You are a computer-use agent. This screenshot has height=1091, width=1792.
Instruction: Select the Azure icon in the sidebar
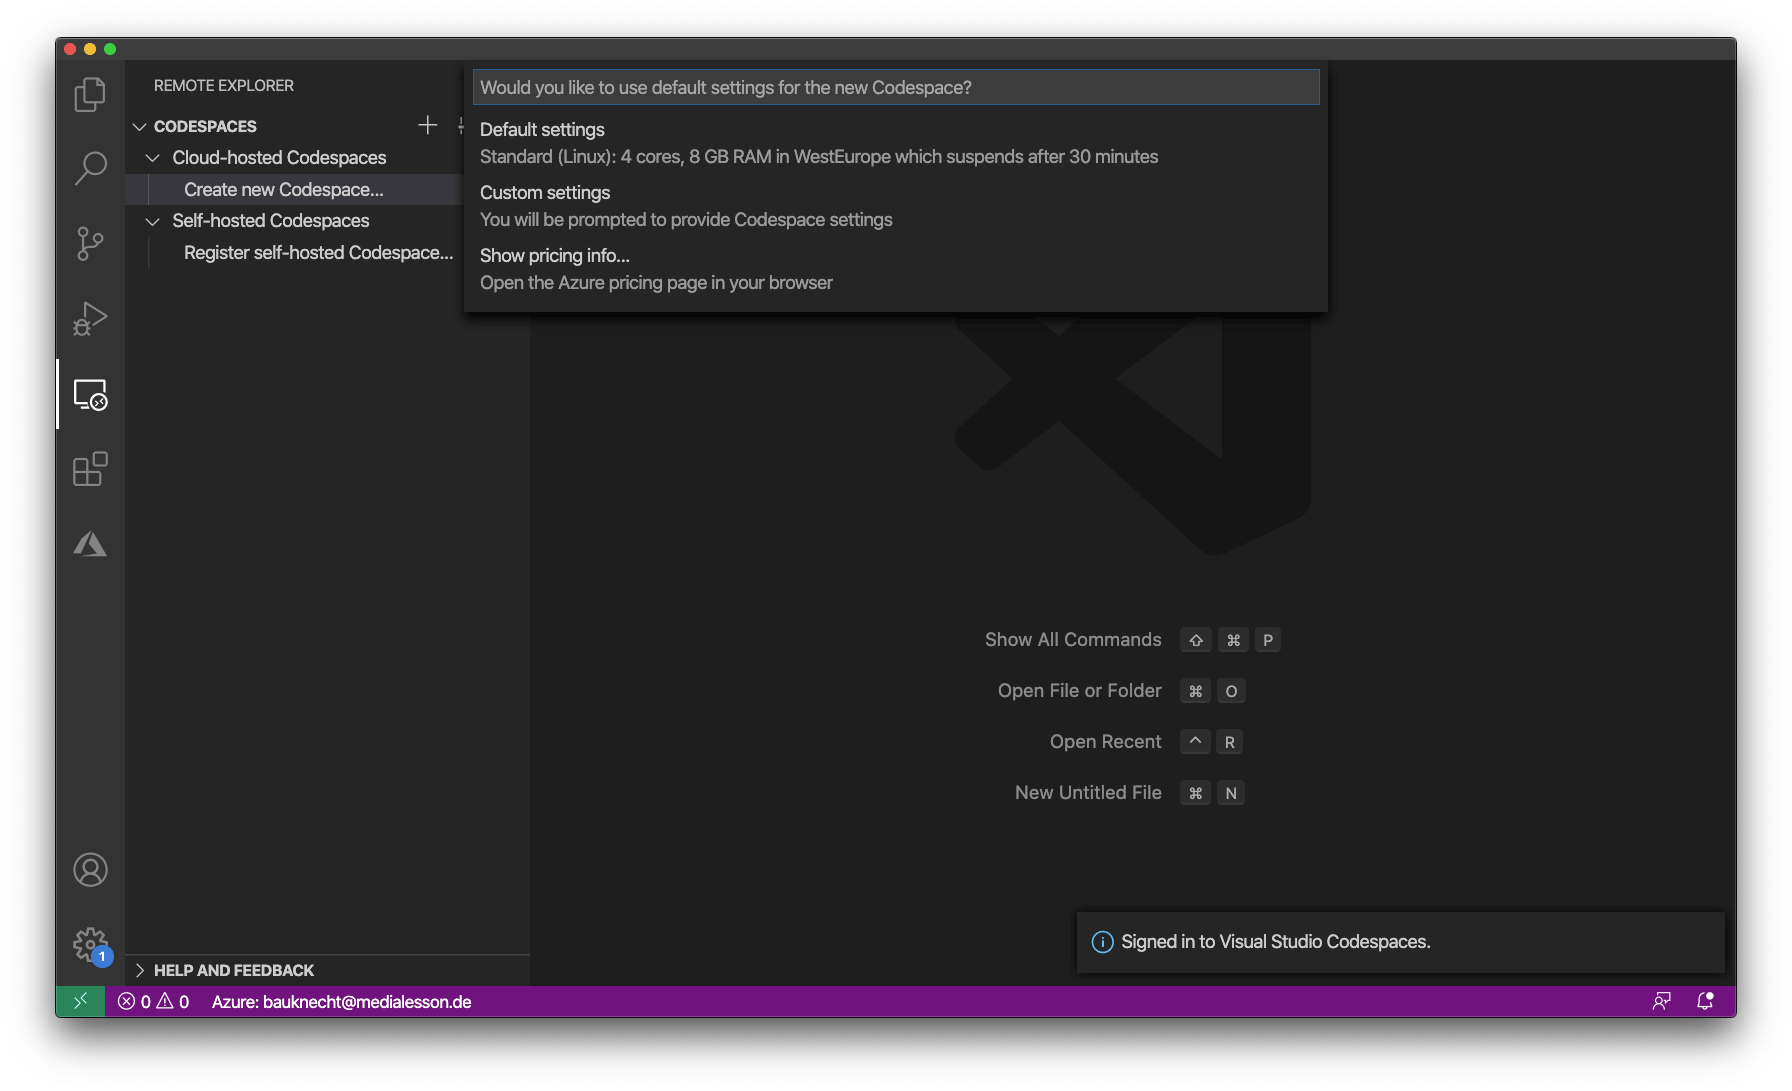pyautogui.click(x=90, y=545)
